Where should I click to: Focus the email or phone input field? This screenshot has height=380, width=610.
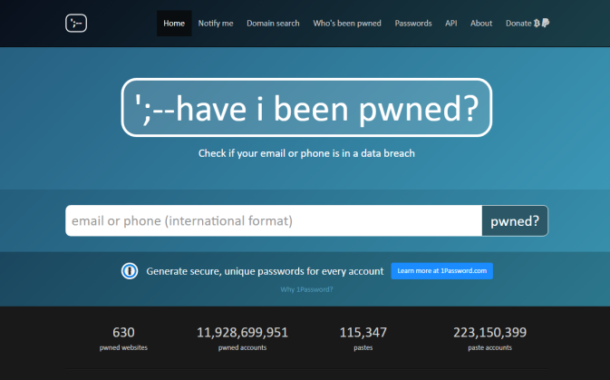[x=274, y=221]
